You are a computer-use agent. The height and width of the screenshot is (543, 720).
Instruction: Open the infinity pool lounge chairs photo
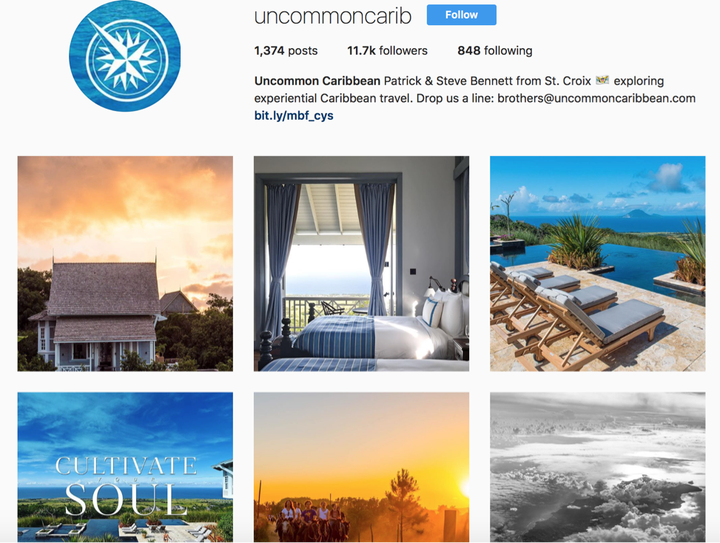(597, 263)
